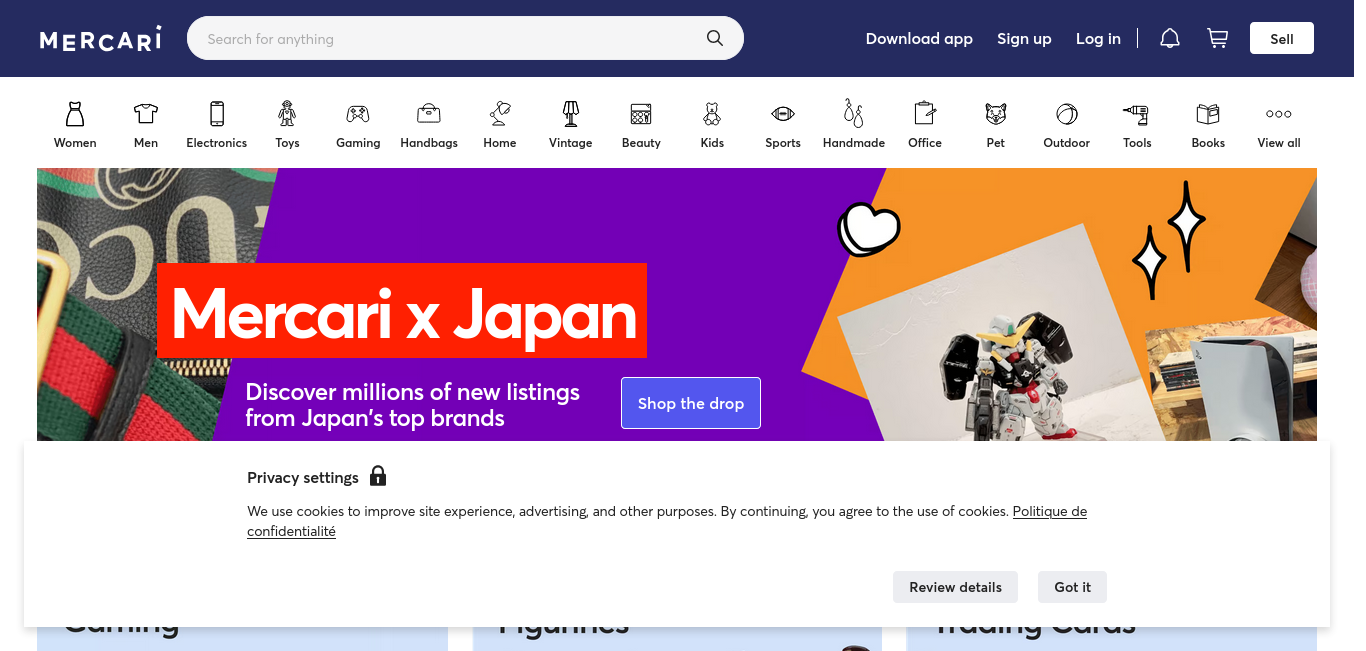Select the Electronics phone icon

(217, 113)
